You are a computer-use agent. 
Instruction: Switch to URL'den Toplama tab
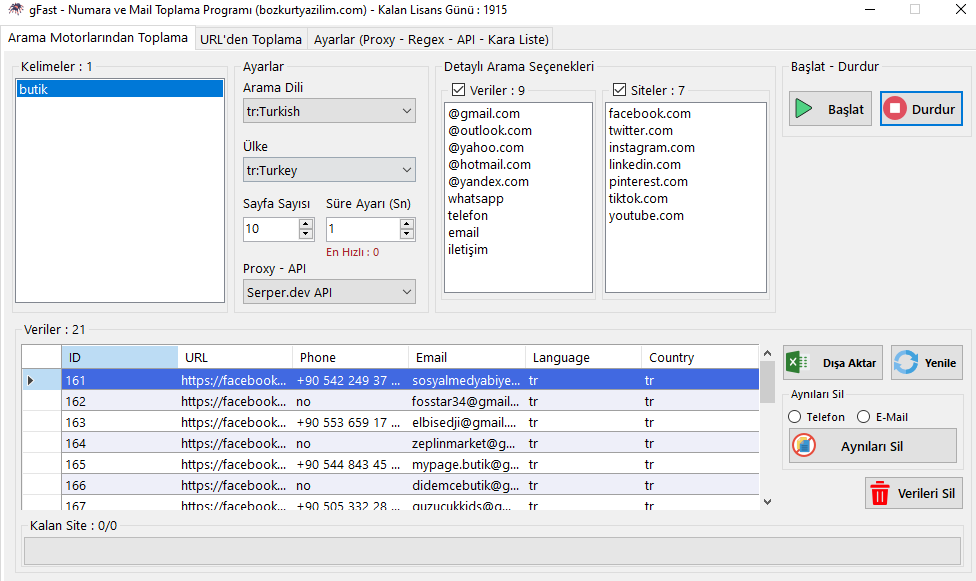pos(251,39)
